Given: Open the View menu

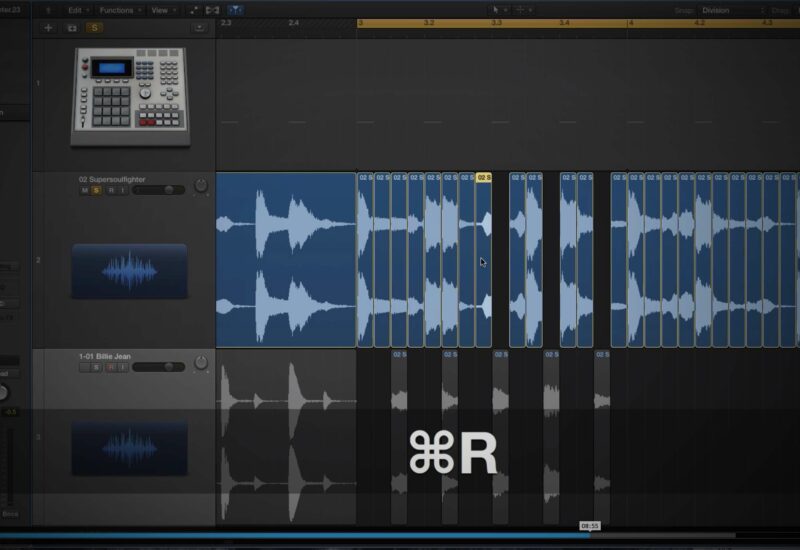Looking at the screenshot, I should pyautogui.click(x=163, y=10).
